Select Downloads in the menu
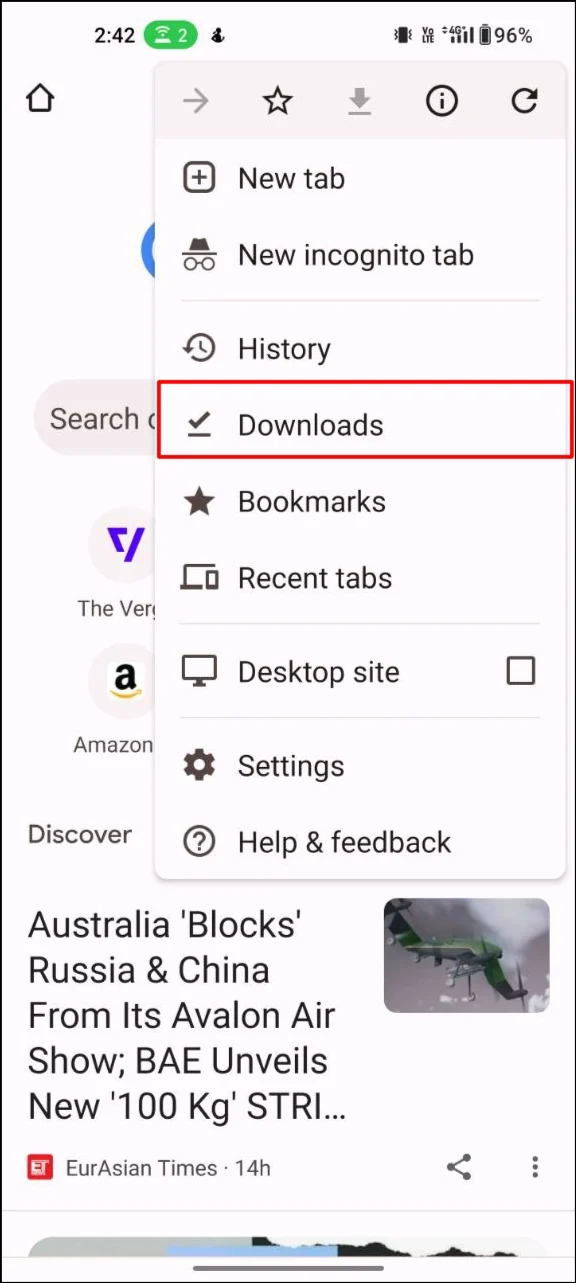The height and width of the screenshot is (1283, 576). click(365, 425)
